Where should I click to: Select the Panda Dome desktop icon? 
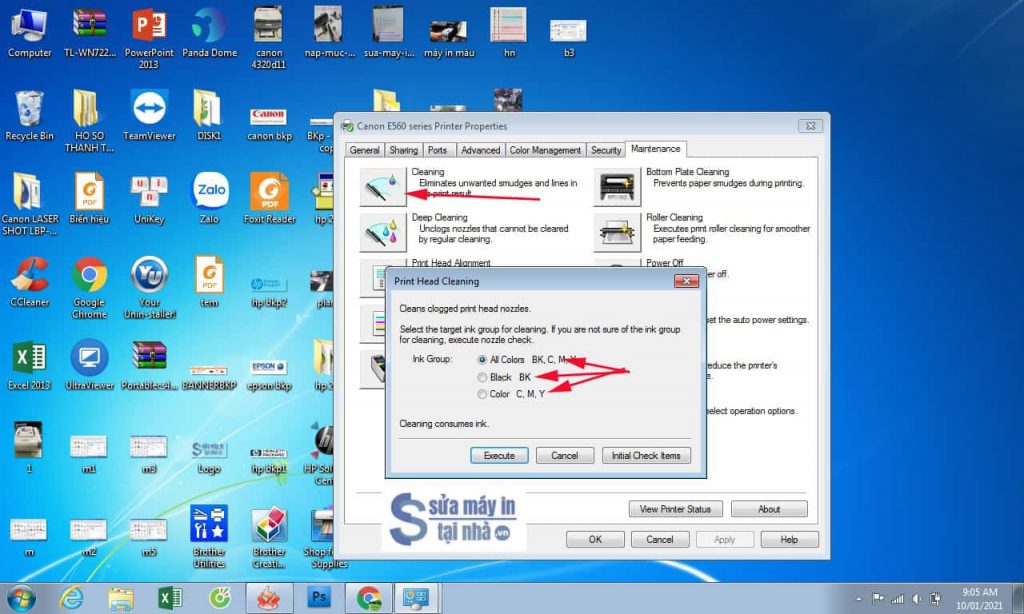tap(209, 33)
